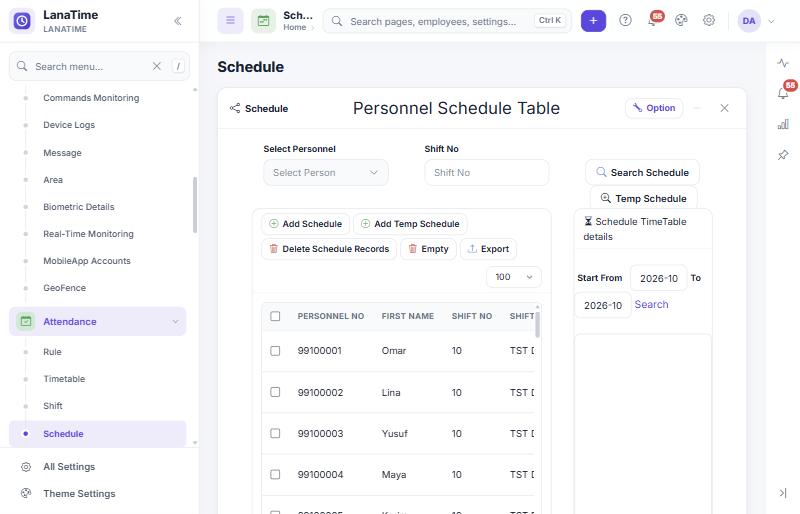
Task: Check the row for Maya
Action: tap(275, 475)
